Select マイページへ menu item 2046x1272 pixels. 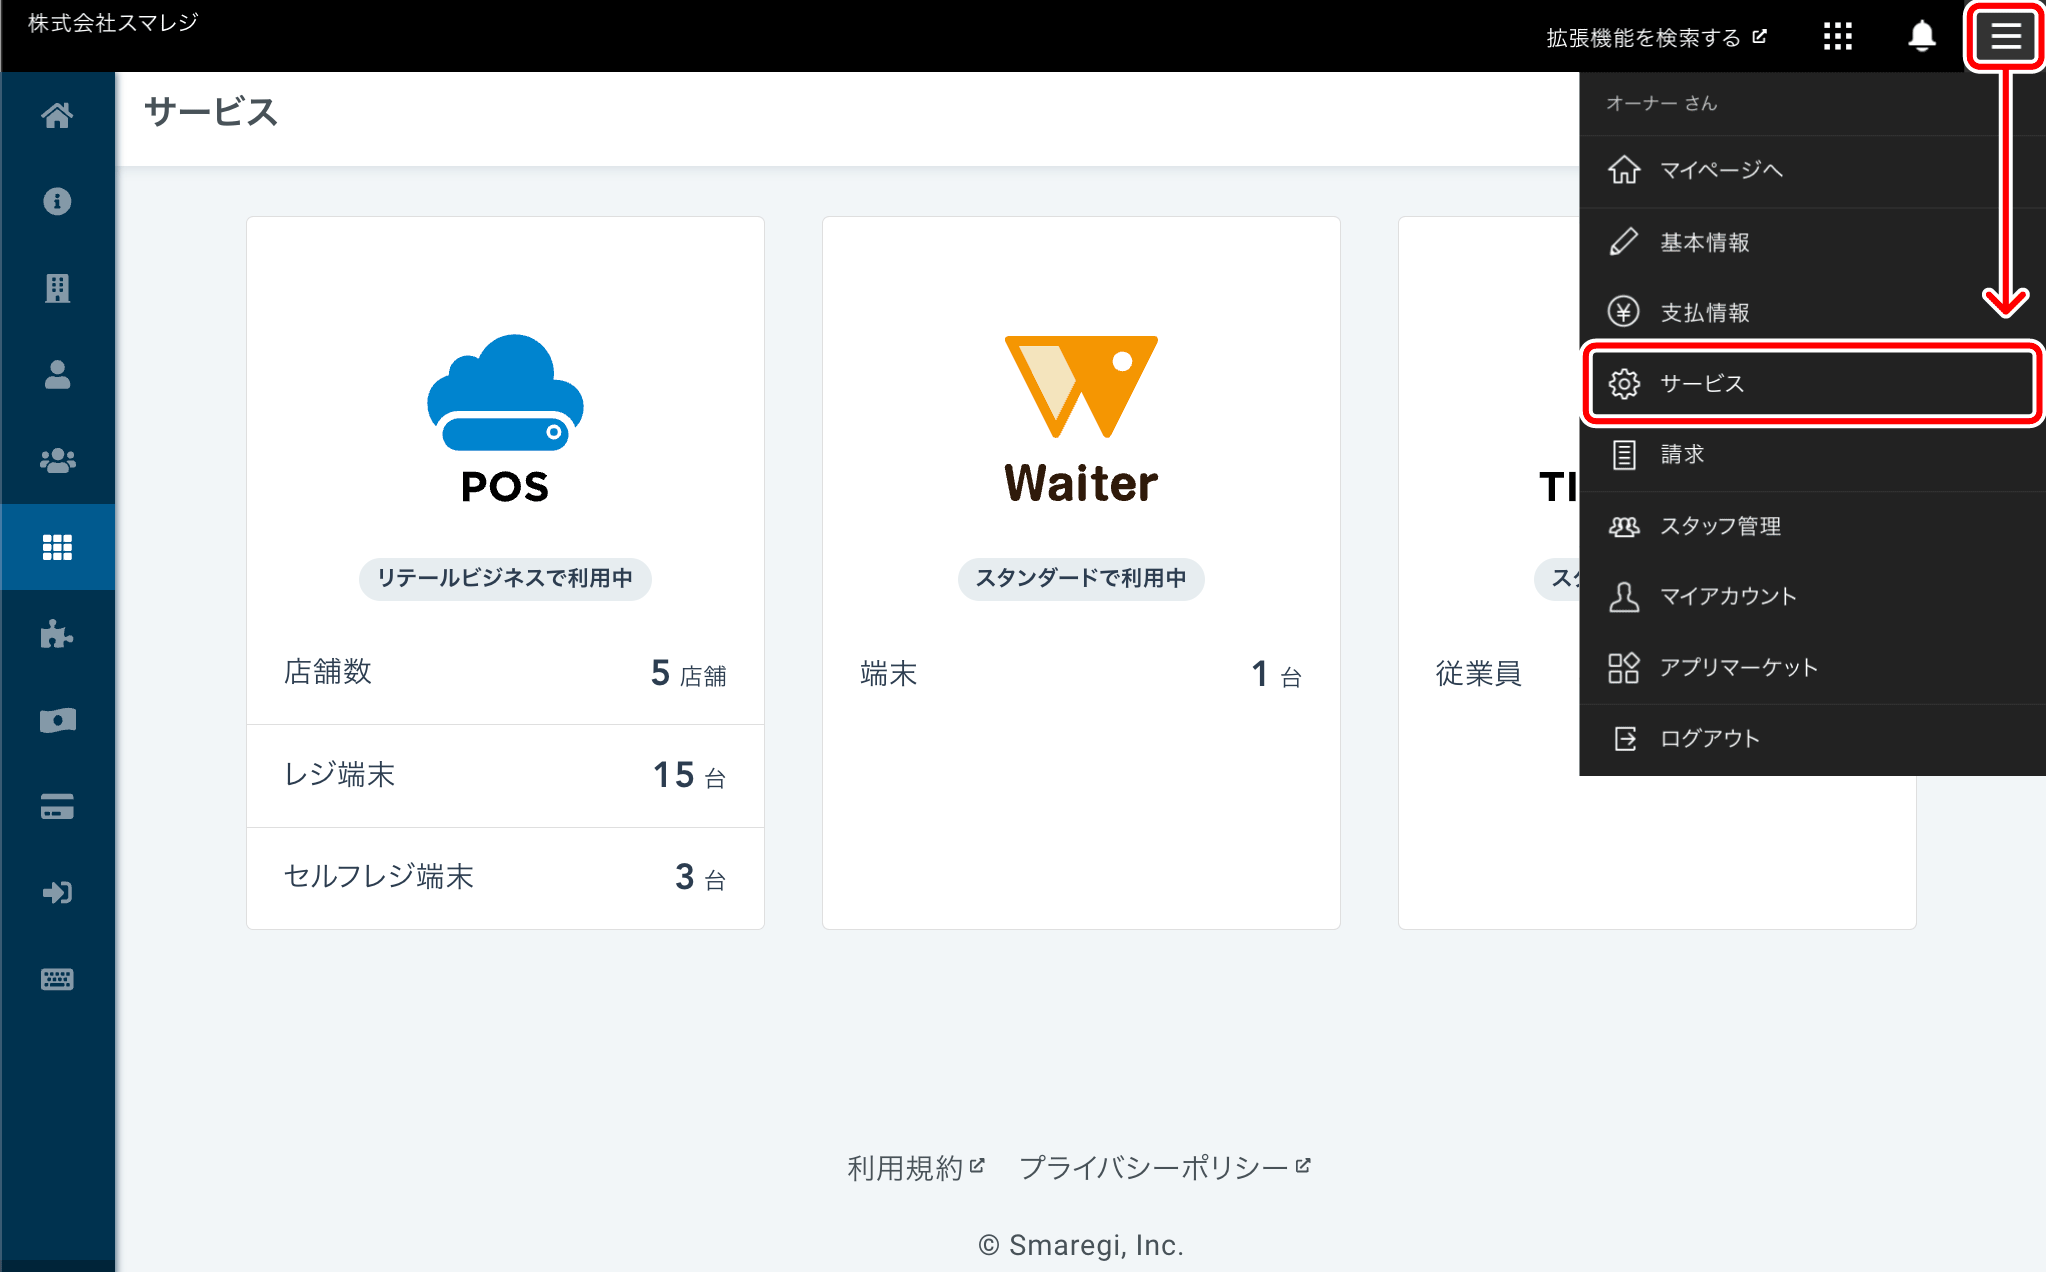[x=1812, y=171]
